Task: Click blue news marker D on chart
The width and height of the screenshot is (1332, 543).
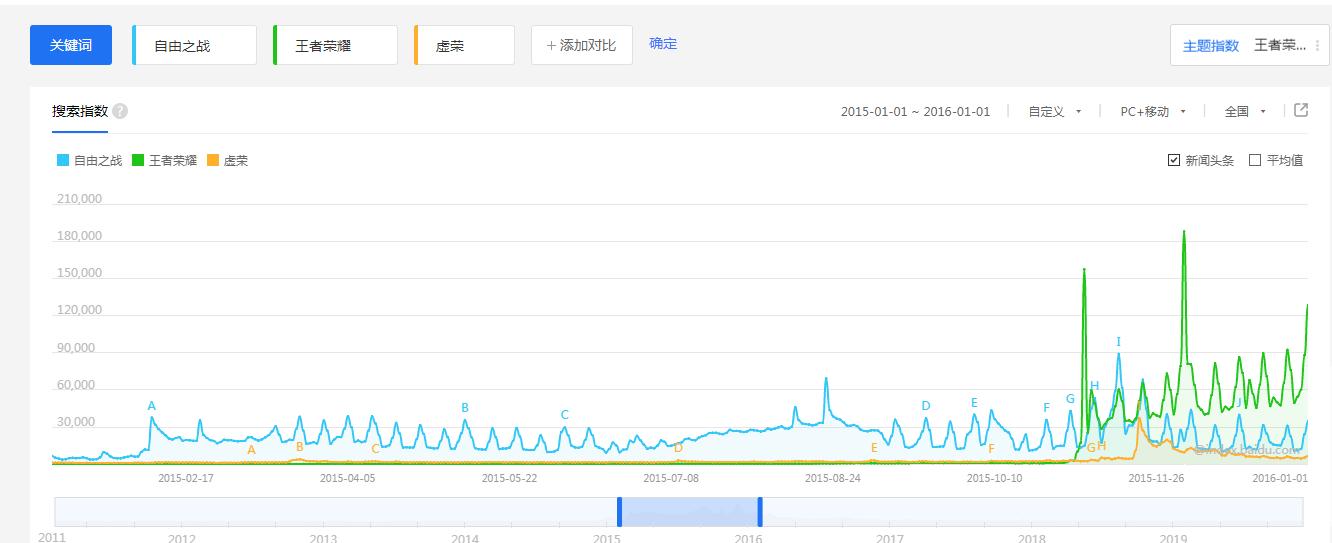Action: (926, 406)
